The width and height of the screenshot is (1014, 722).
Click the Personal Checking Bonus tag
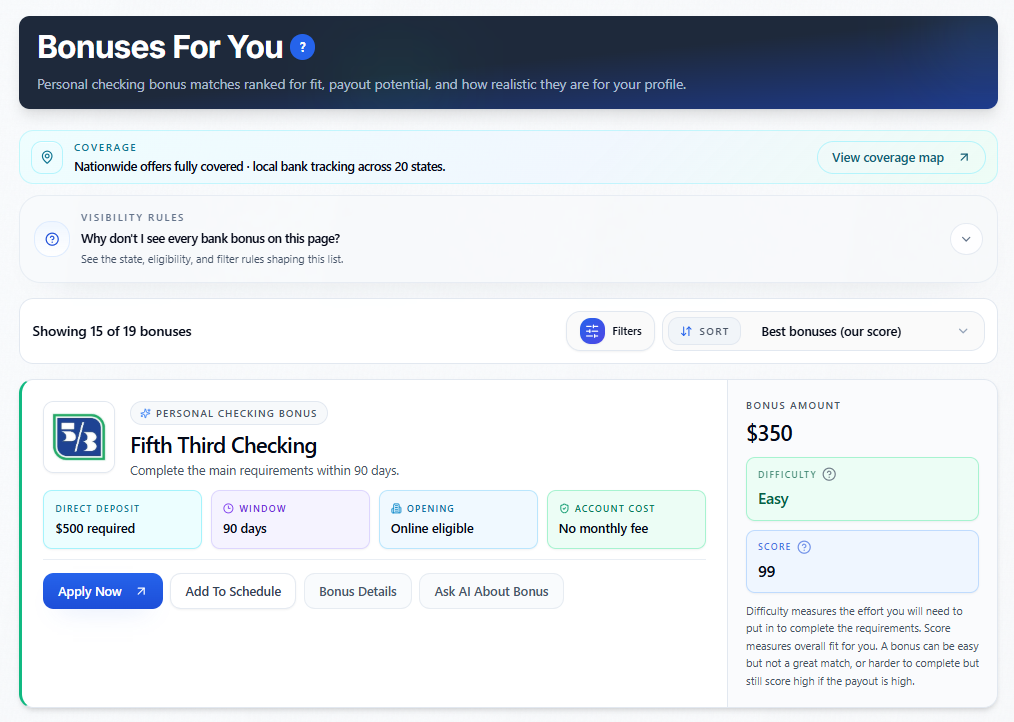click(229, 413)
